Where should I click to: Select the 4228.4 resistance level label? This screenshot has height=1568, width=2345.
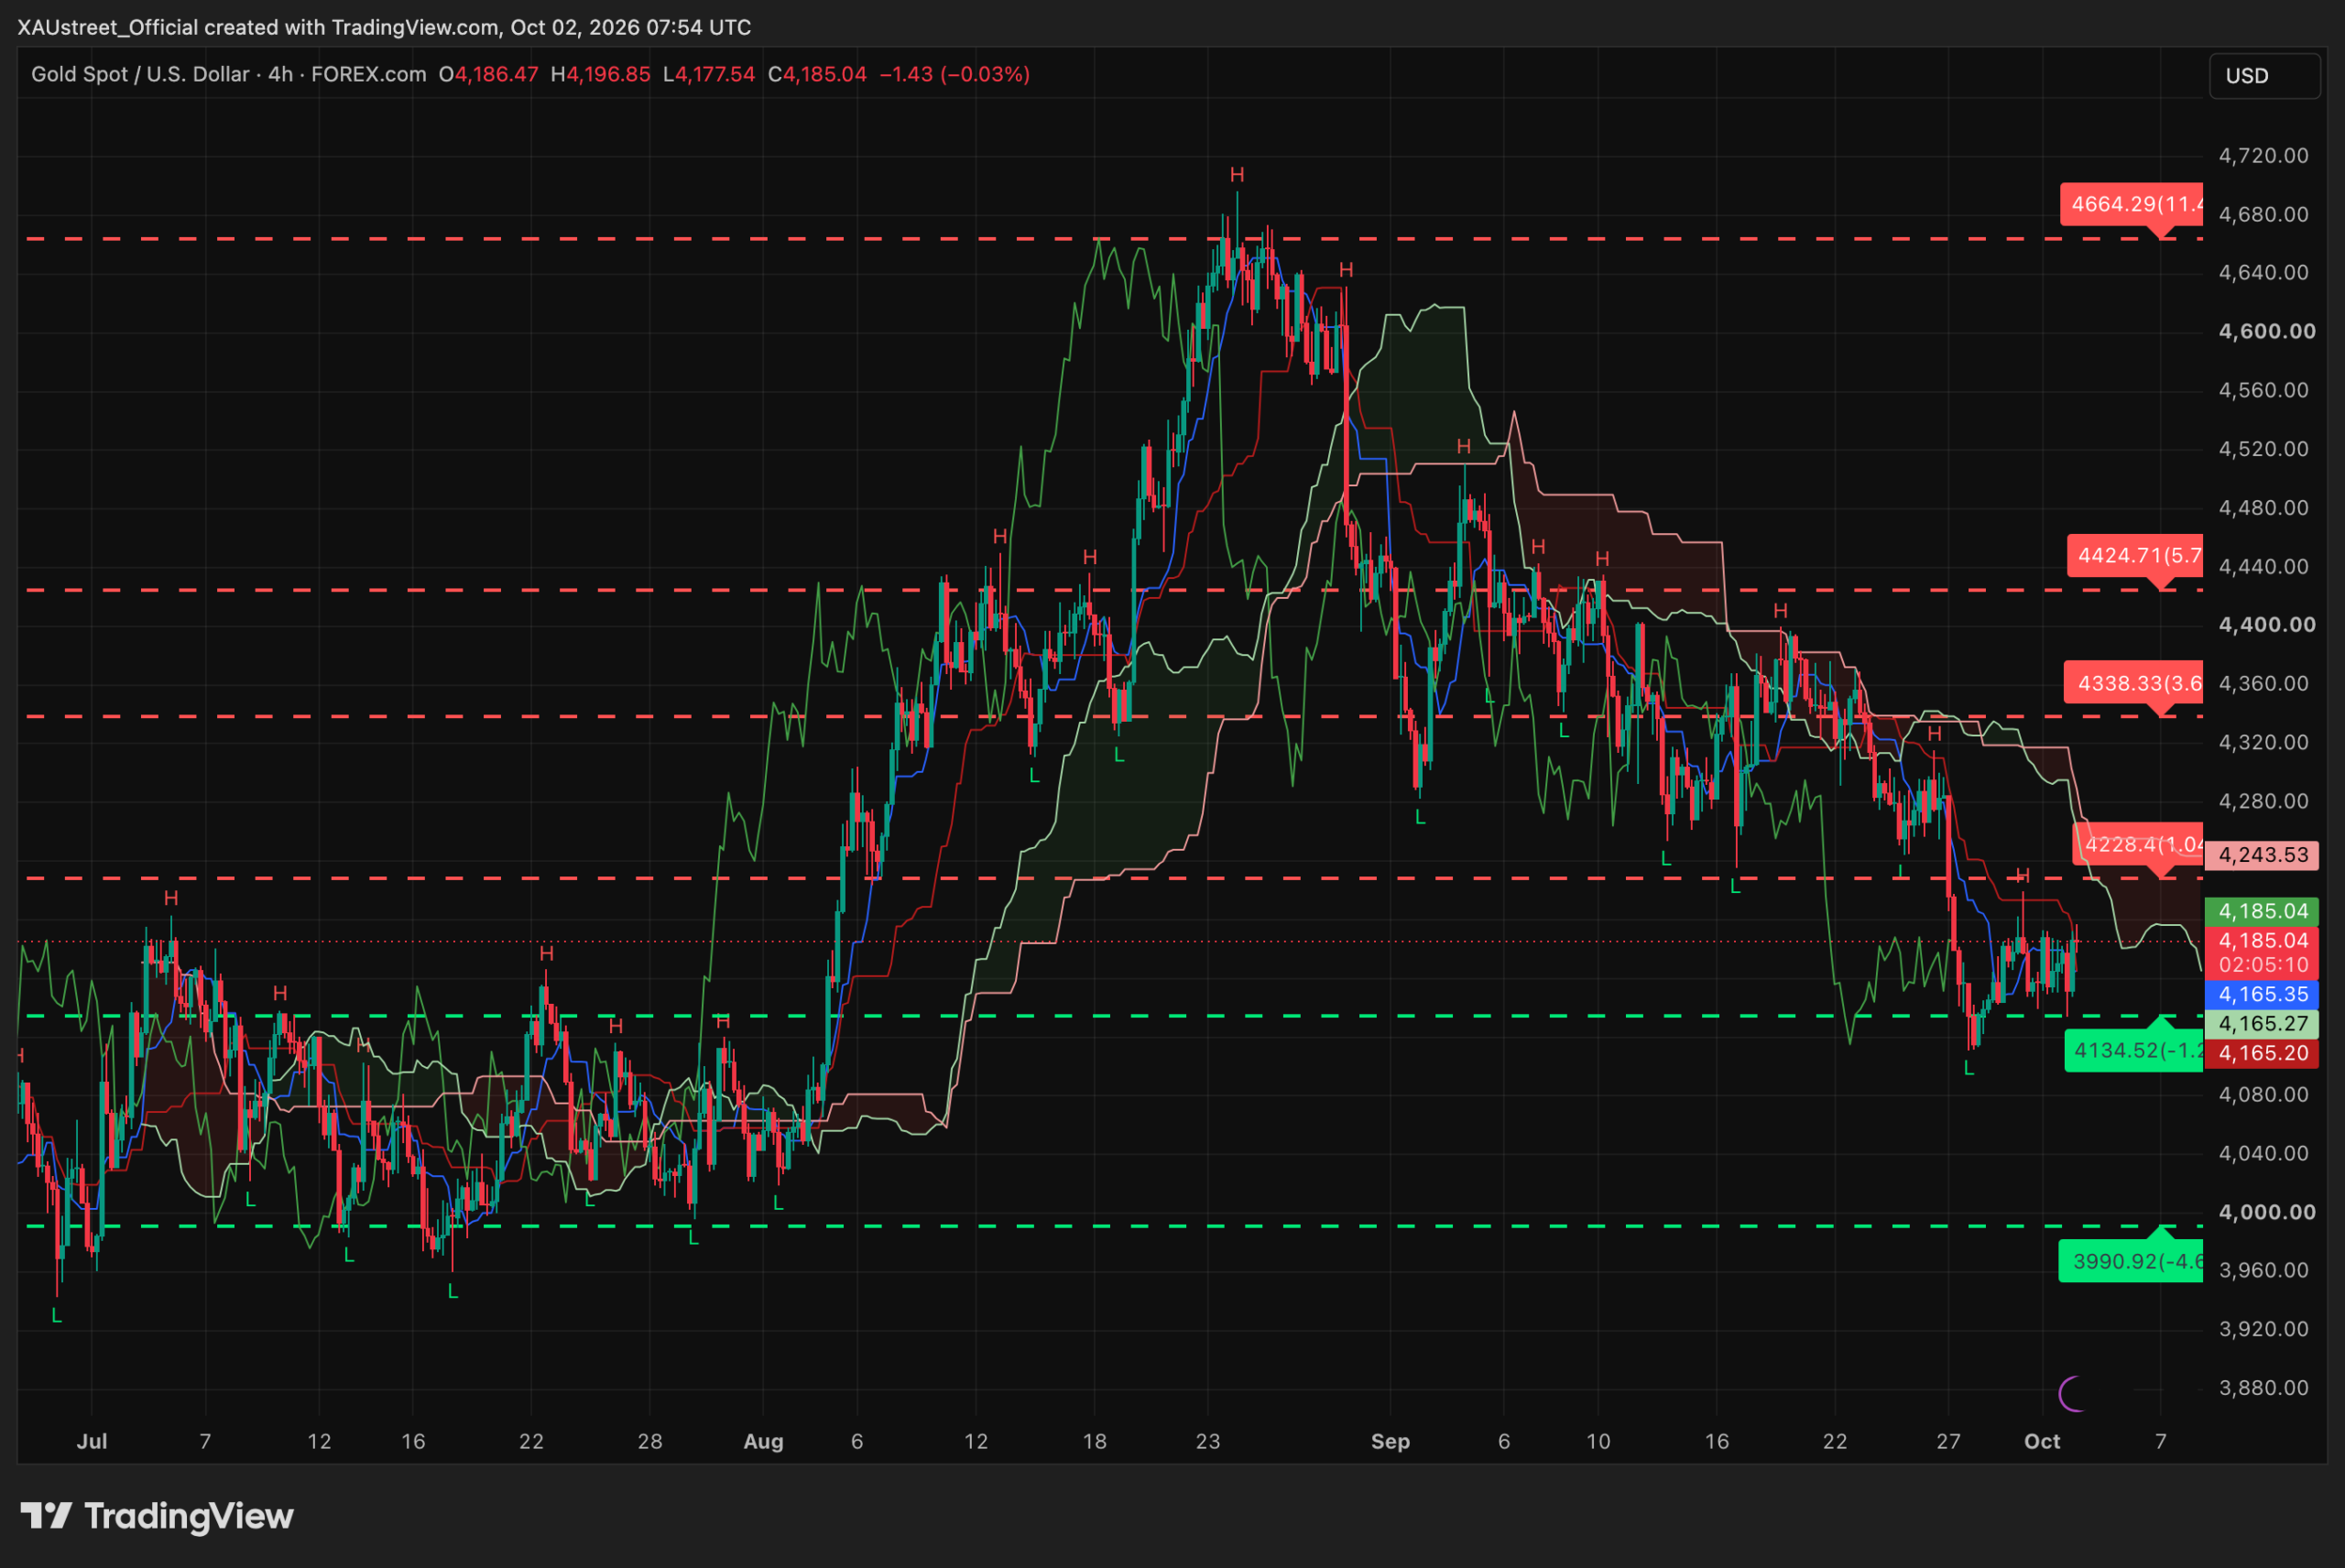click(x=2138, y=844)
